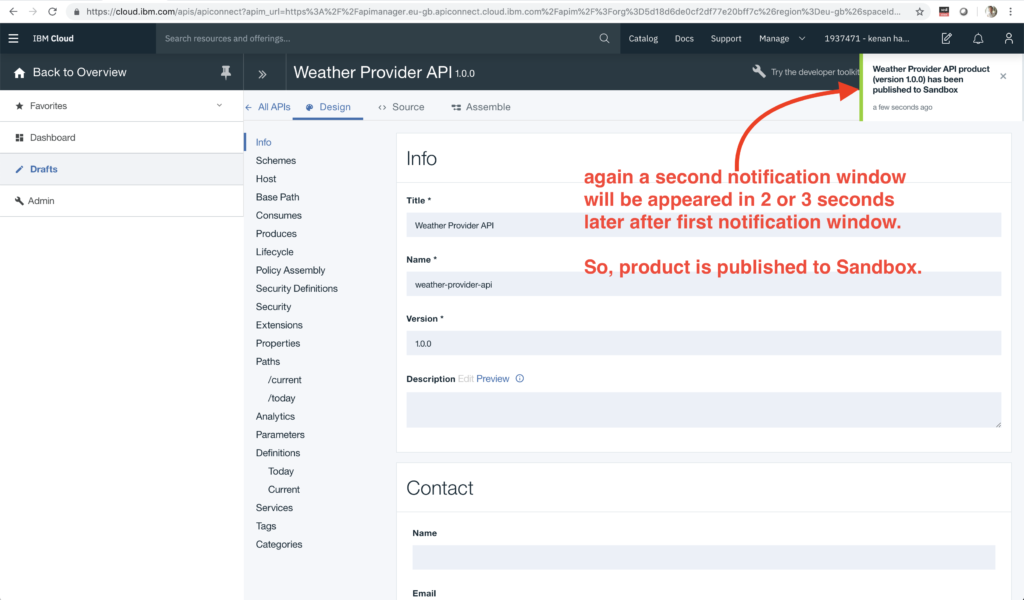Open the /today path
1024x600 pixels.
point(281,398)
